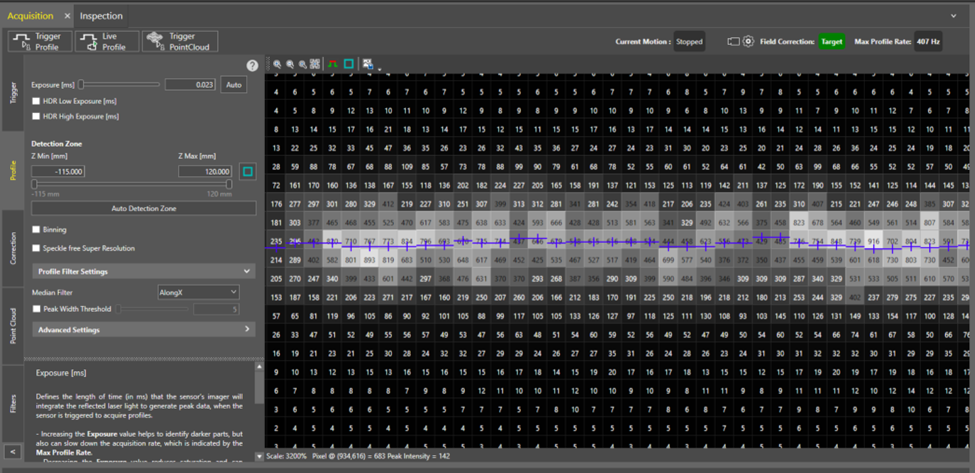Expand the Advanced Settings section
This screenshot has width=975, height=473.
click(247, 329)
